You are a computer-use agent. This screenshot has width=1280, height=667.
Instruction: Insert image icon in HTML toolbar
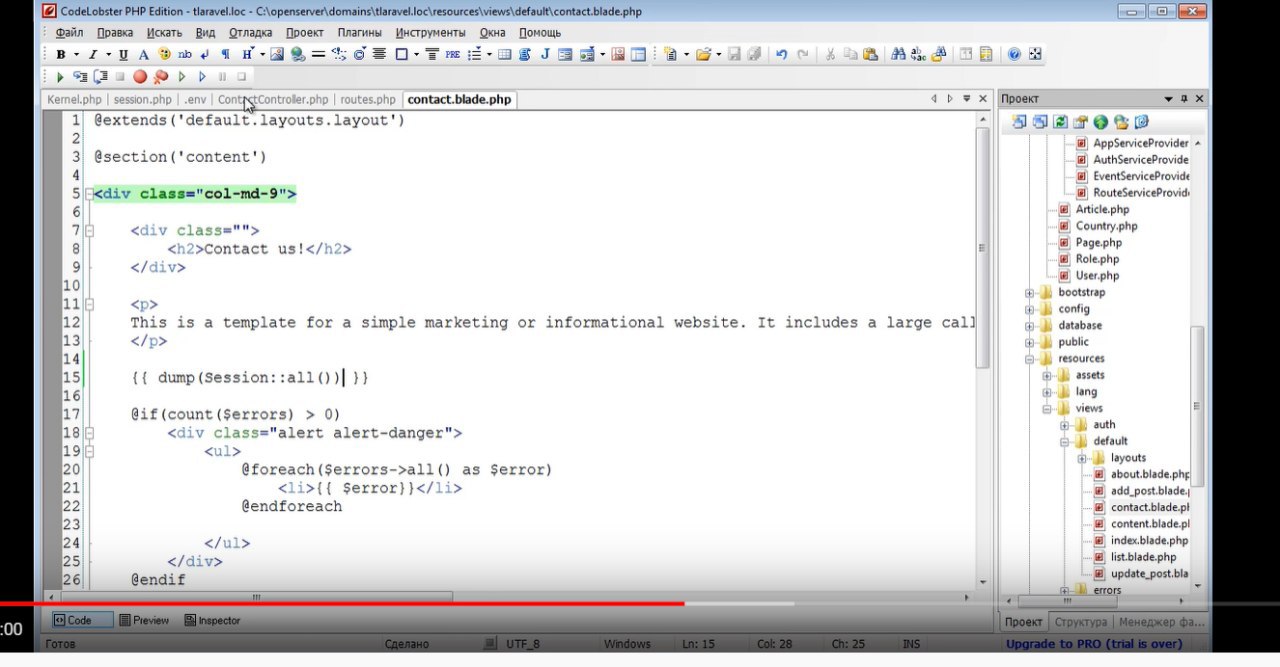277,55
